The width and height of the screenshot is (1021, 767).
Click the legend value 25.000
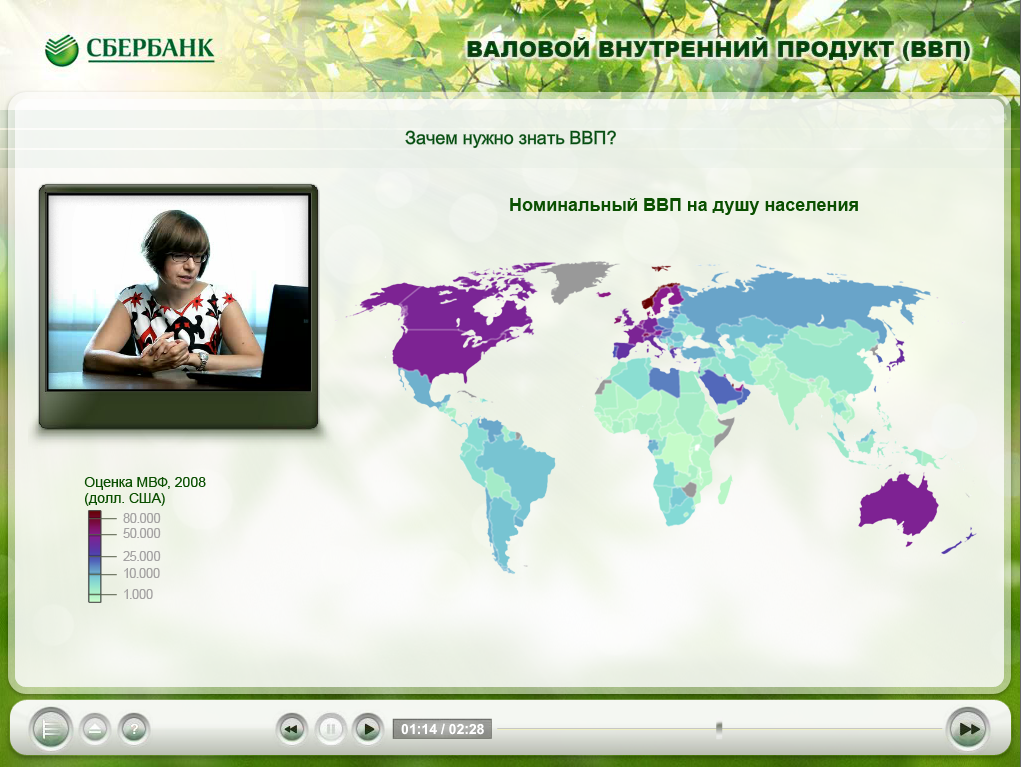click(x=141, y=556)
